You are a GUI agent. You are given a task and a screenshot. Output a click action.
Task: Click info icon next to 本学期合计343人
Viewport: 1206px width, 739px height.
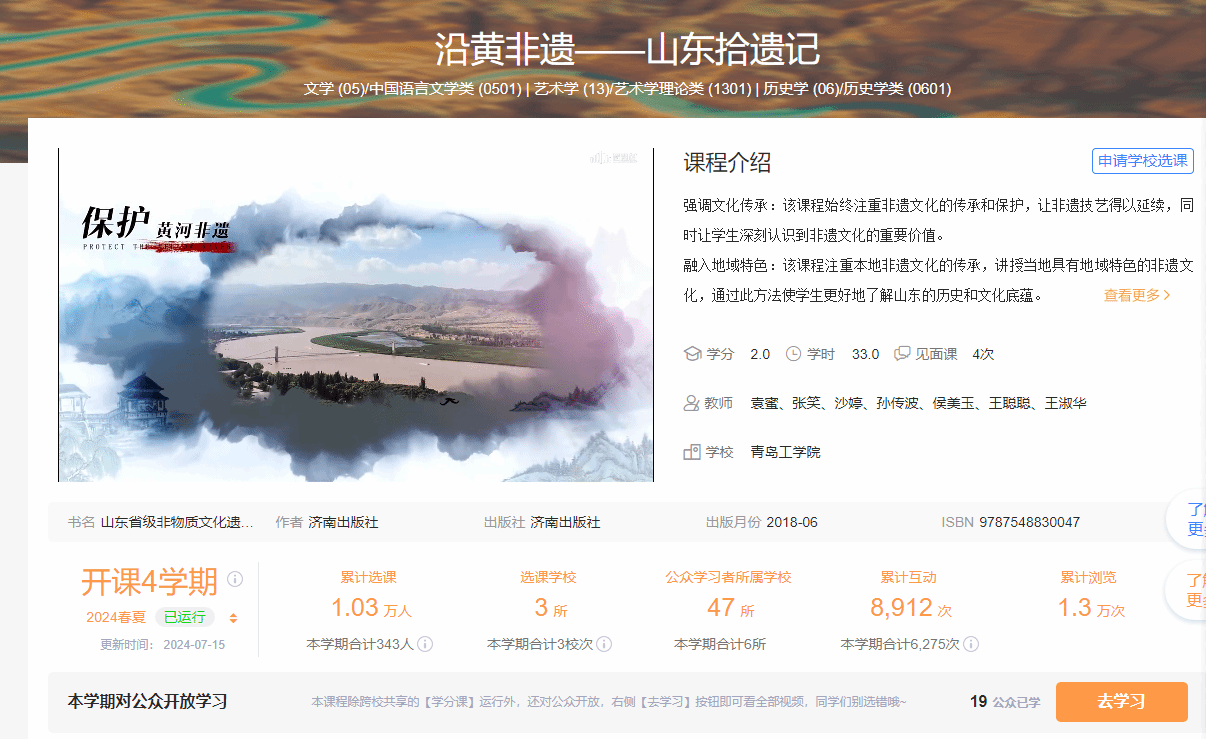click(425, 644)
